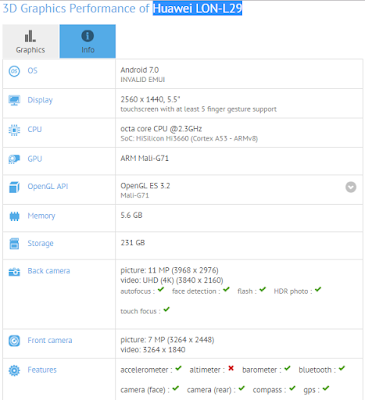
Task: Click the Info circle icon
Action: pyautogui.click(x=88, y=36)
